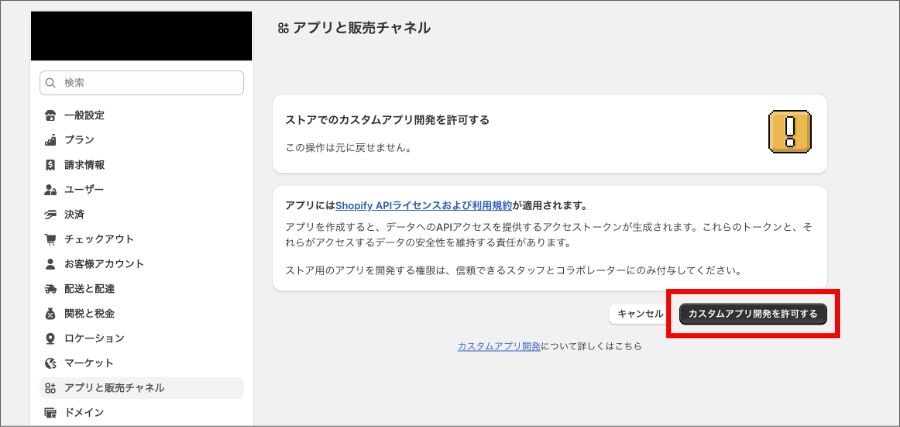Click the plan icon beside プラン
Viewport: 900px width, 427px height.
click(51, 140)
